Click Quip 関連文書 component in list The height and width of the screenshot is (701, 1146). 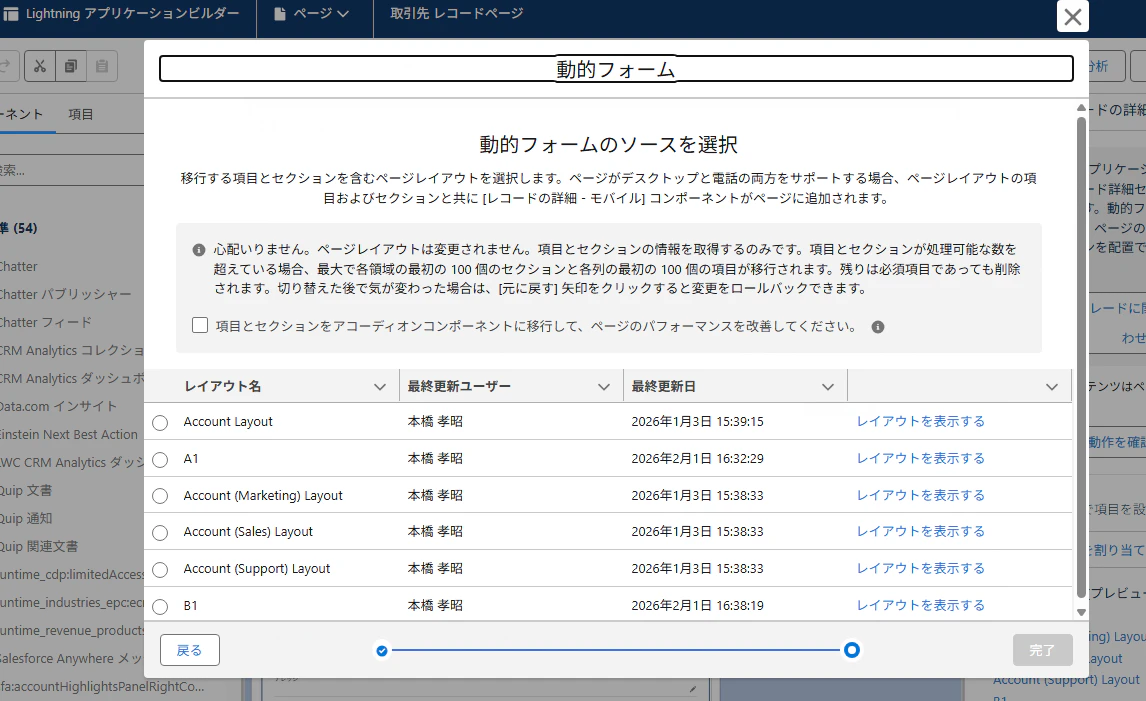tap(39, 546)
